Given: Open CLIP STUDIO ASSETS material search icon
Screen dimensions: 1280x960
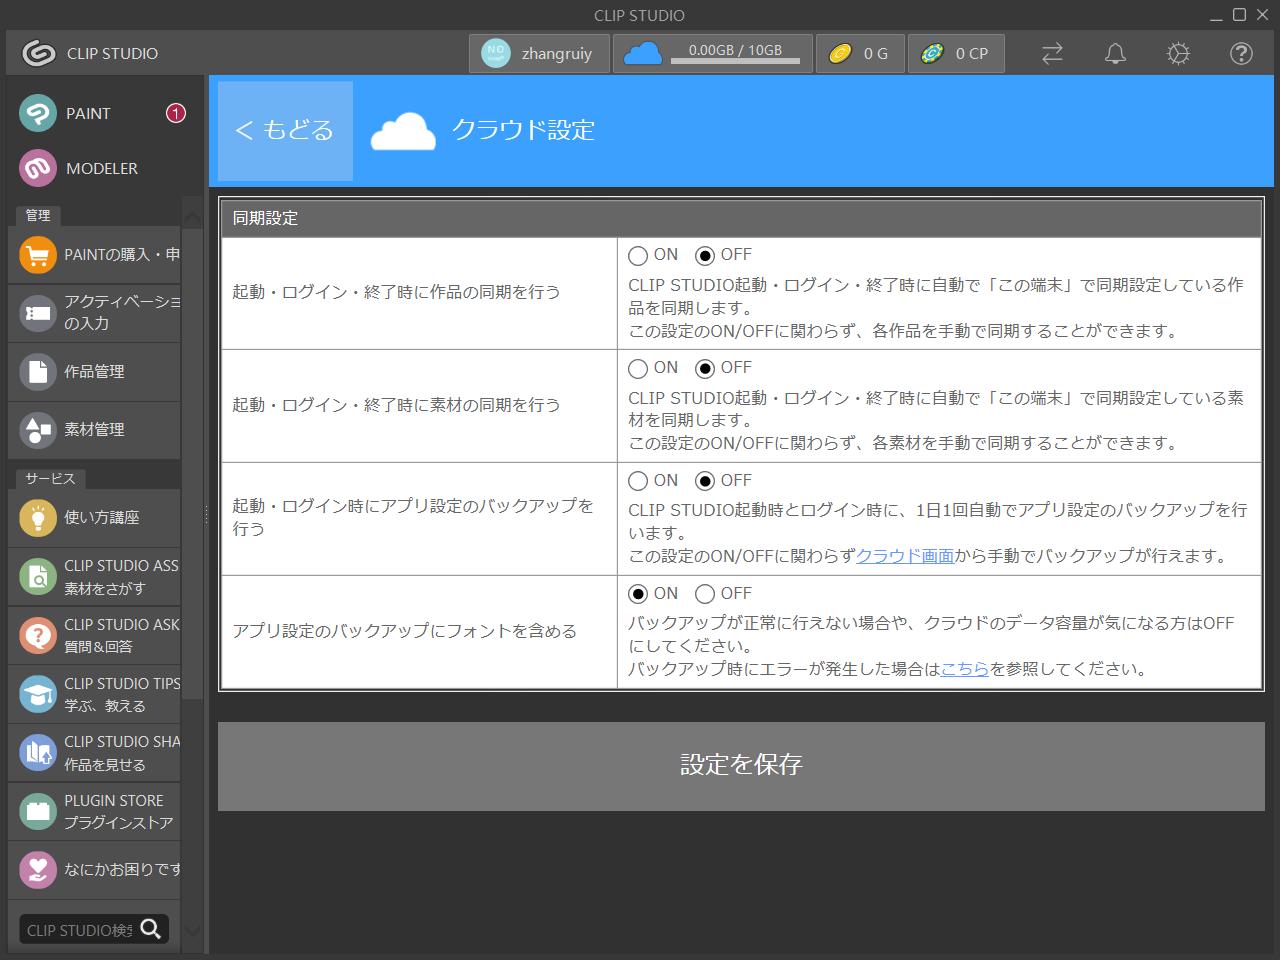Looking at the screenshot, I should pos(37,577).
